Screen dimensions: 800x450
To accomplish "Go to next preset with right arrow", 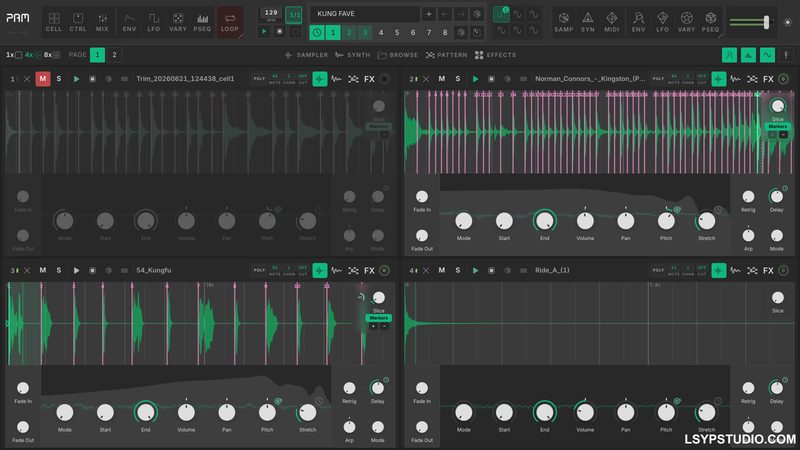I will point(461,14).
